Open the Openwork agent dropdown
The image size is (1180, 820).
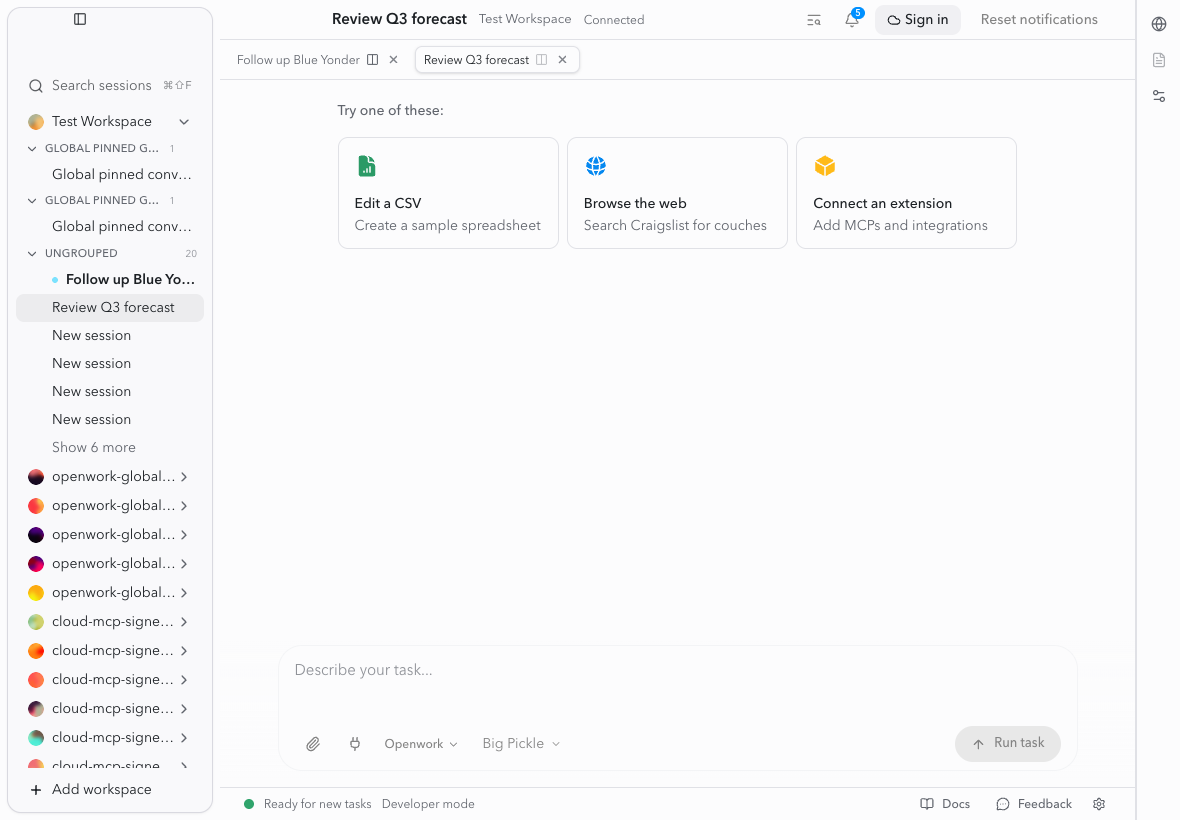(x=421, y=744)
